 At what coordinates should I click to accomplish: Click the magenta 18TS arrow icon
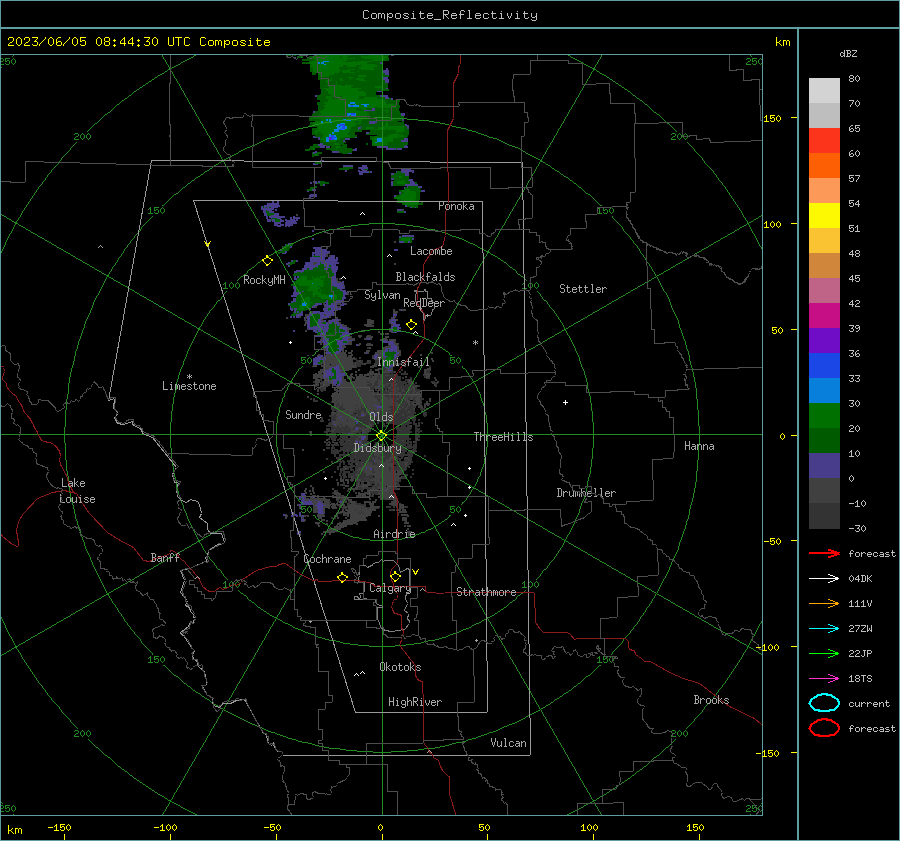click(x=824, y=679)
